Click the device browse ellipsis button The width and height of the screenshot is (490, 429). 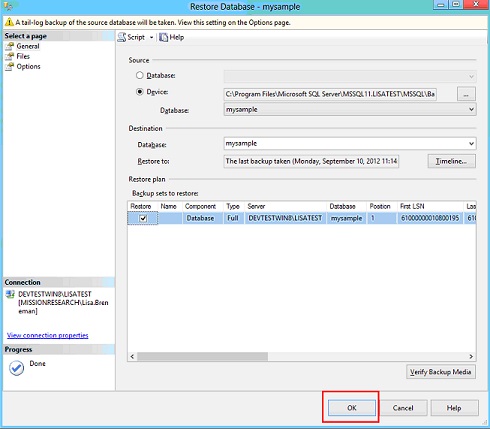(466, 94)
